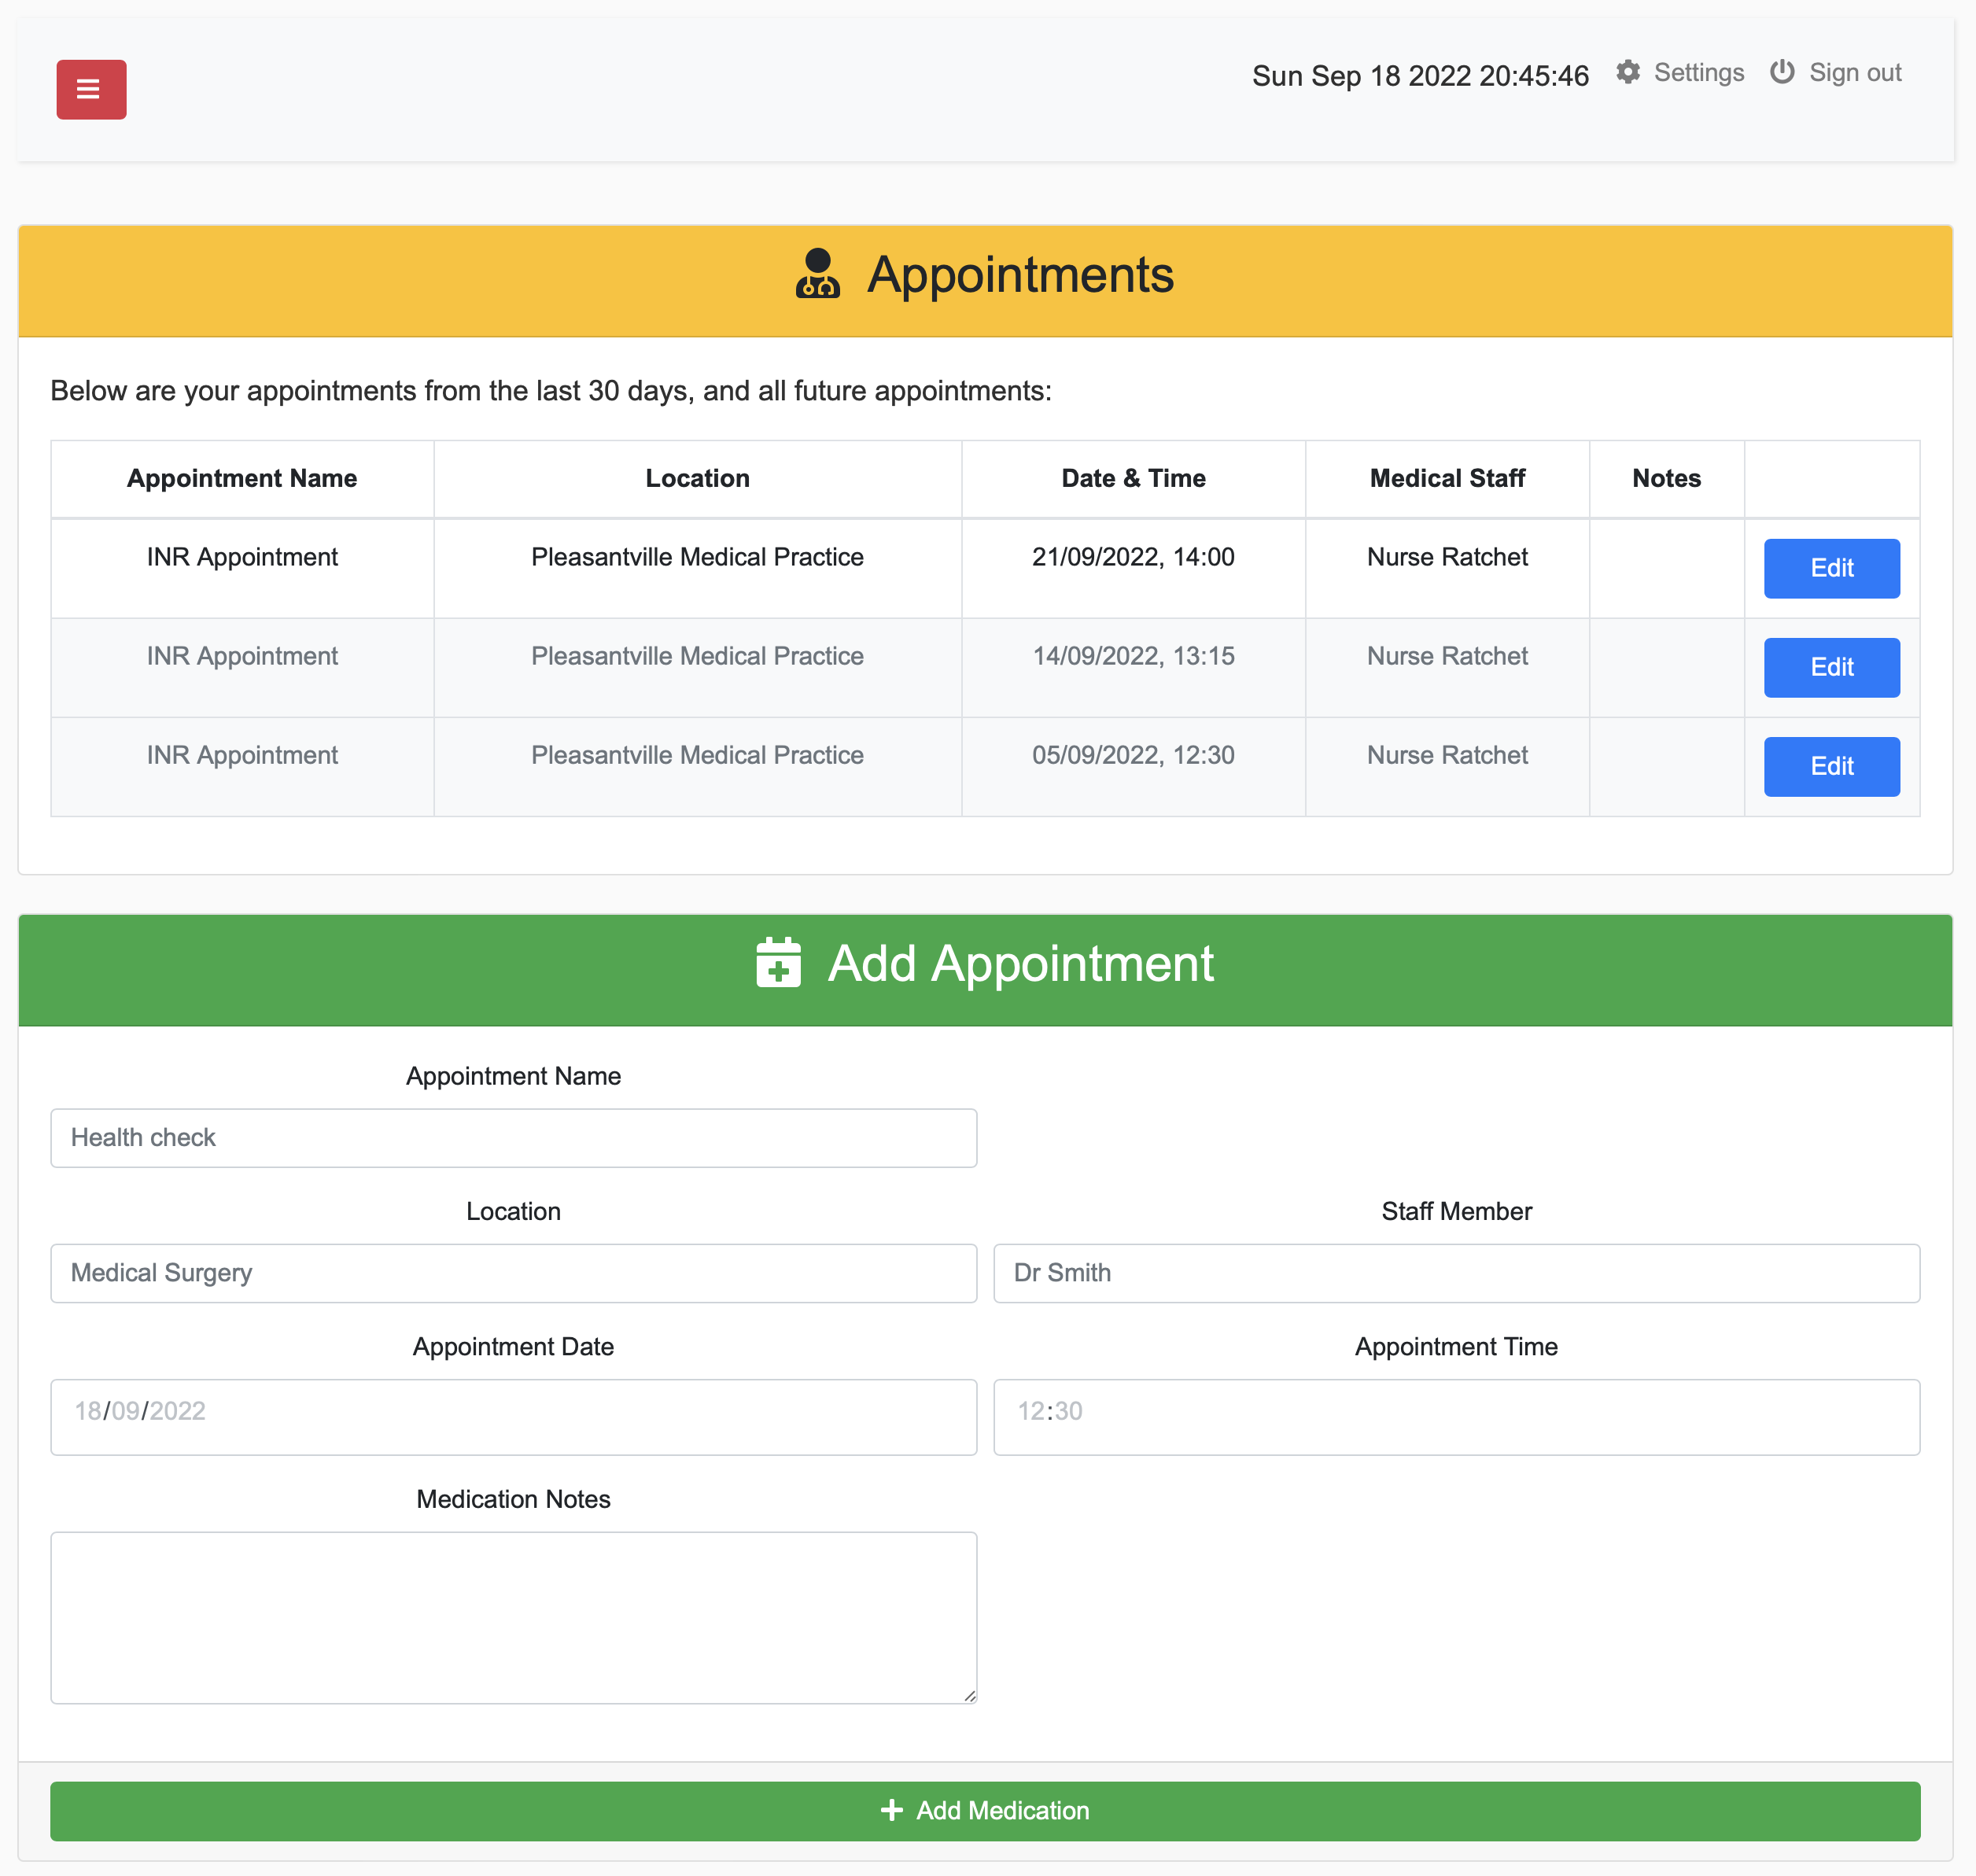
Task: Focus the Location input field
Action: [x=514, y=1273]
